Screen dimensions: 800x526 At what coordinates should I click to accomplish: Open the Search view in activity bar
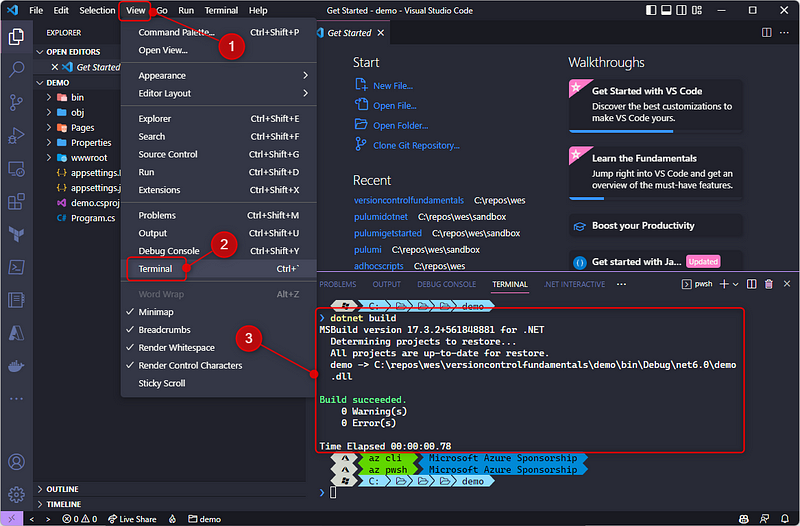pos(16,70)
